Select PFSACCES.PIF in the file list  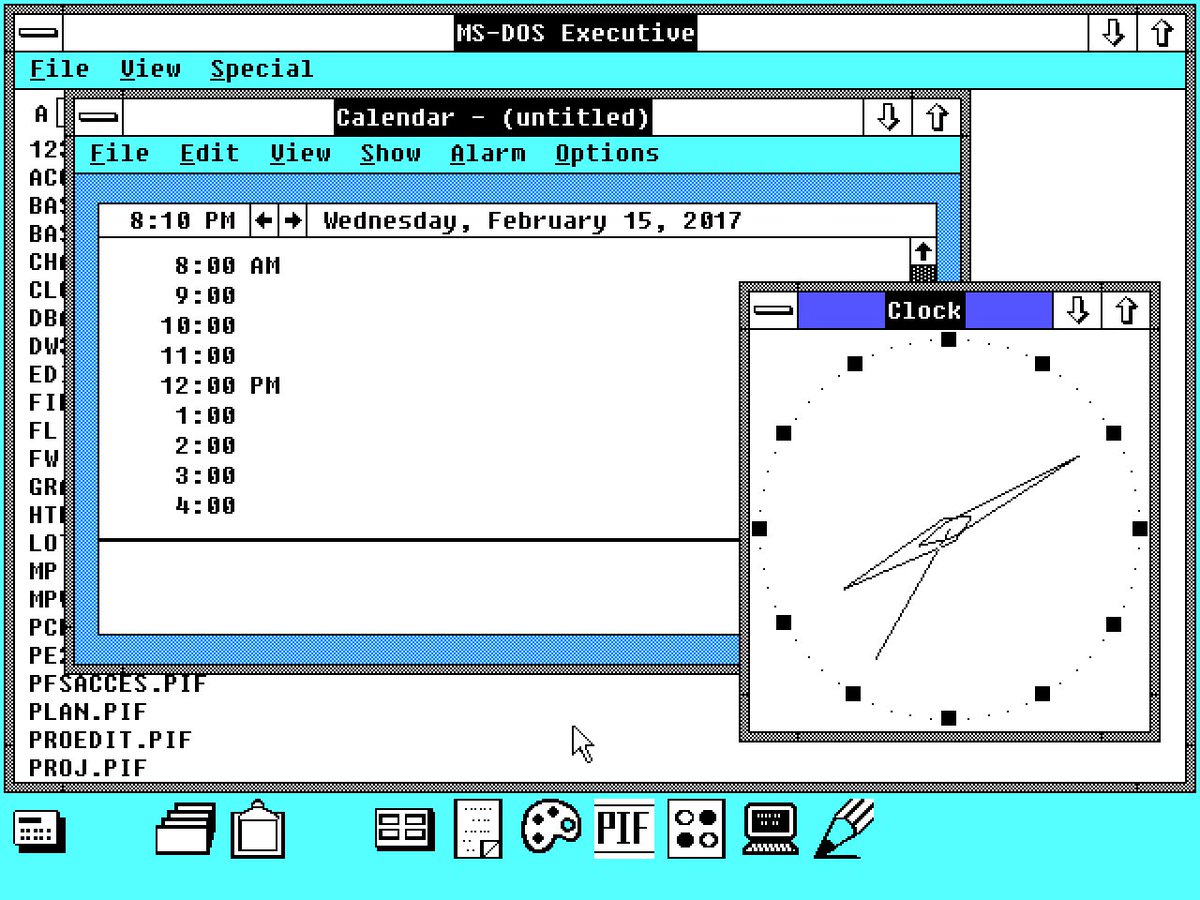118,684
